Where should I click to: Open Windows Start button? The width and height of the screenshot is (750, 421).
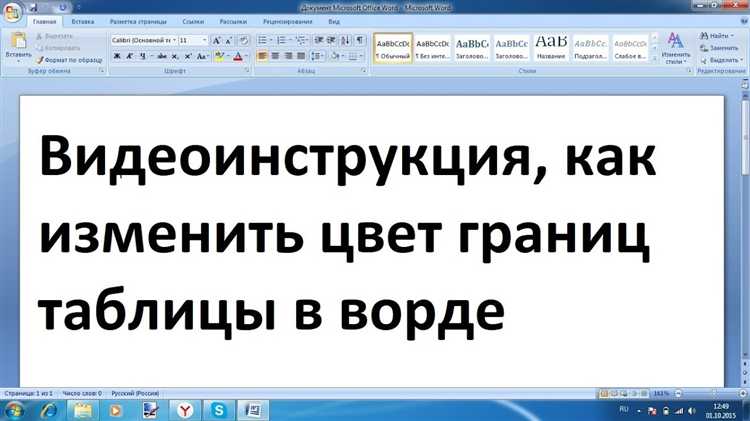(14, 410)
